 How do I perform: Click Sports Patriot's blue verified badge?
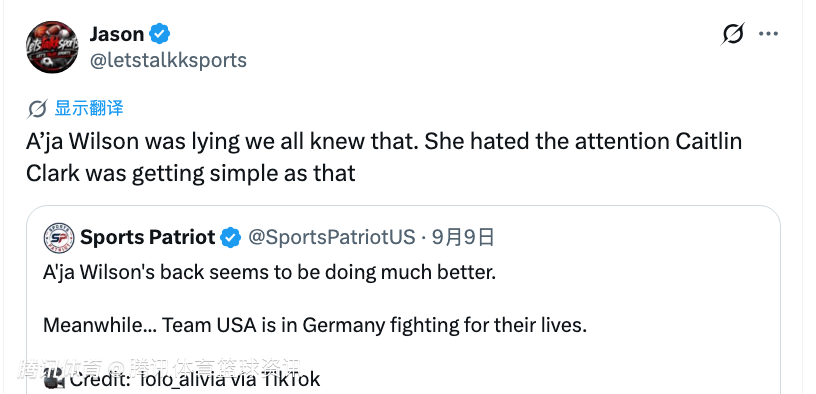click(x=230, y=238)
